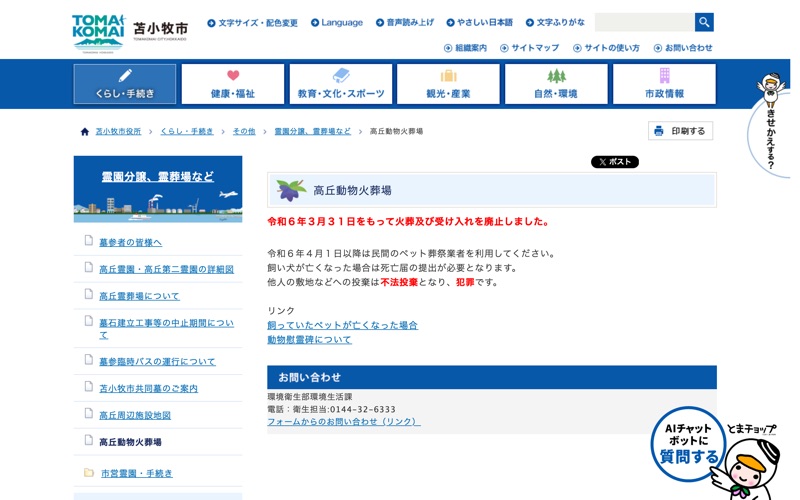Click the trees icon on 自然・環境
Viewport: 800px width, 500px height.
coord(557,76)
